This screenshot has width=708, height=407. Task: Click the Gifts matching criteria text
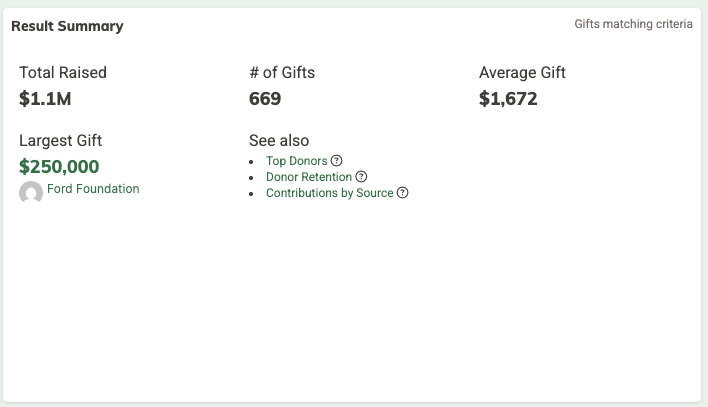[x=633, y=24]
